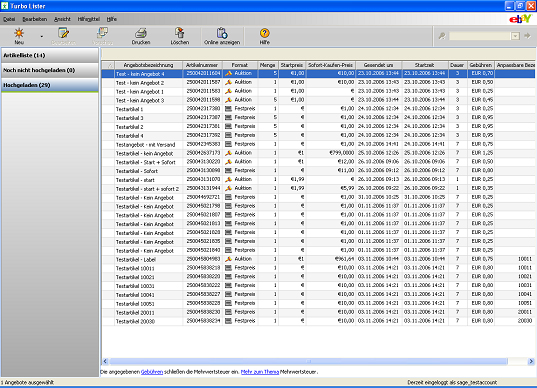Click the fee cell EUR 1,25

(x=482, y=153)
